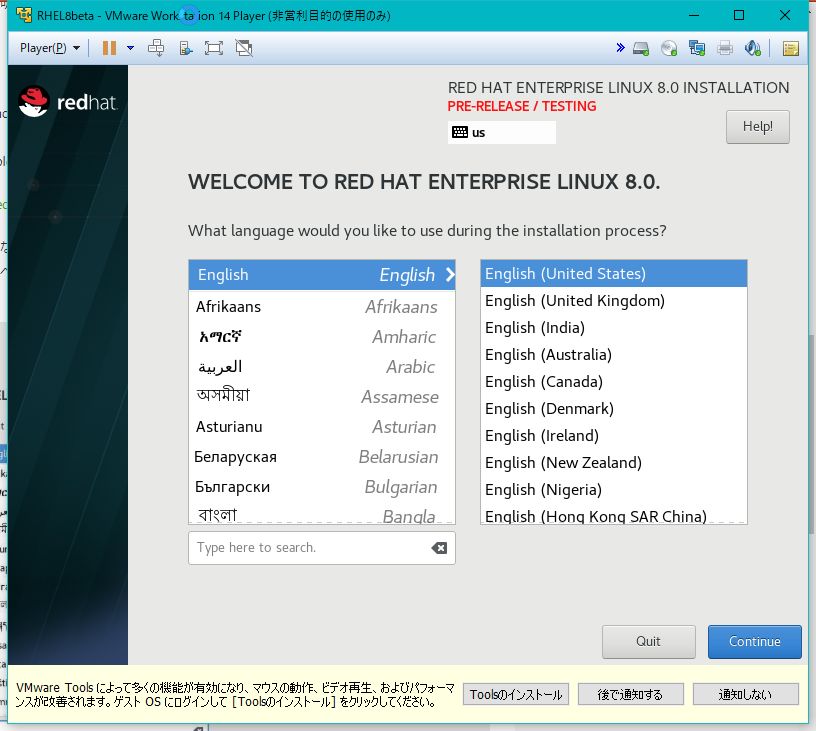Image resolution: width=816 pixels, height=731 pixels.
Task: Continue to the next installation step
Action: click(x=755, y=642)
